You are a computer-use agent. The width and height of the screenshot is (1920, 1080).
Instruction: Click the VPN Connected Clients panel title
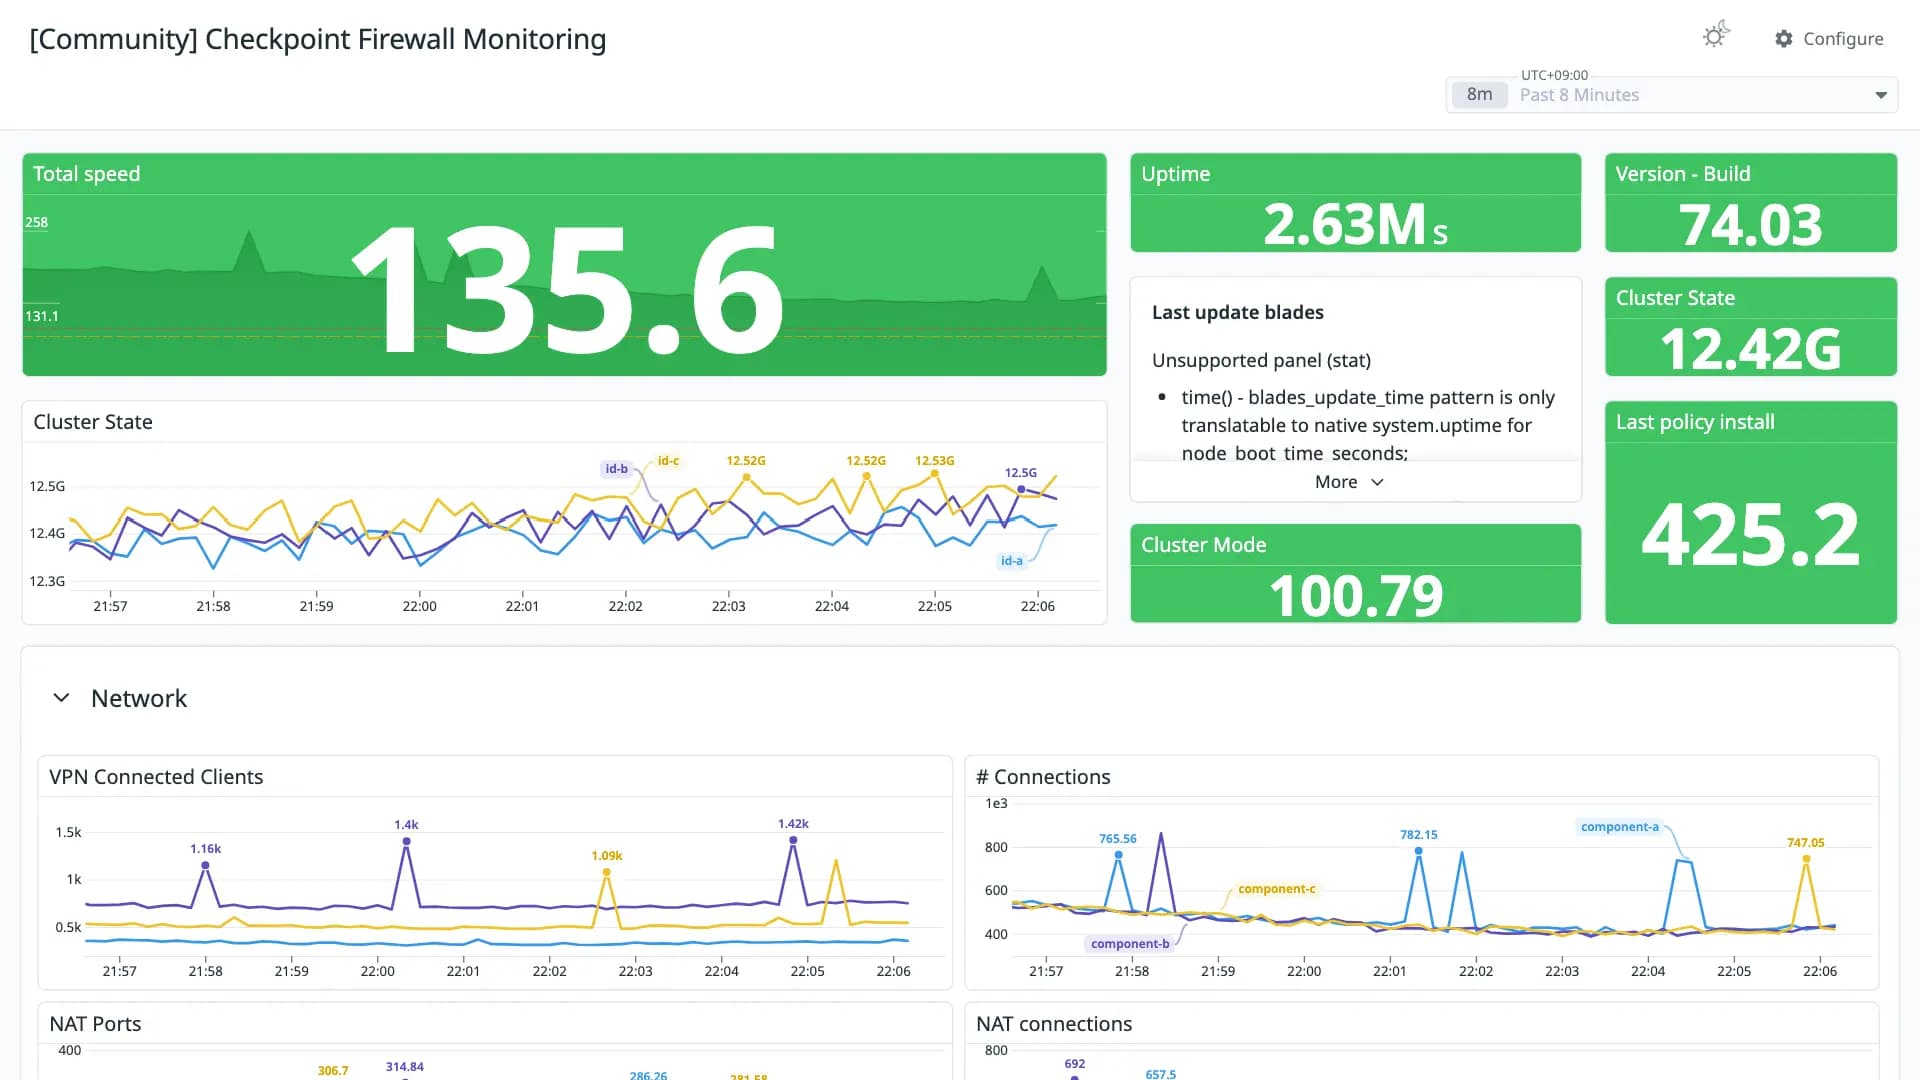tap(156, 777)
